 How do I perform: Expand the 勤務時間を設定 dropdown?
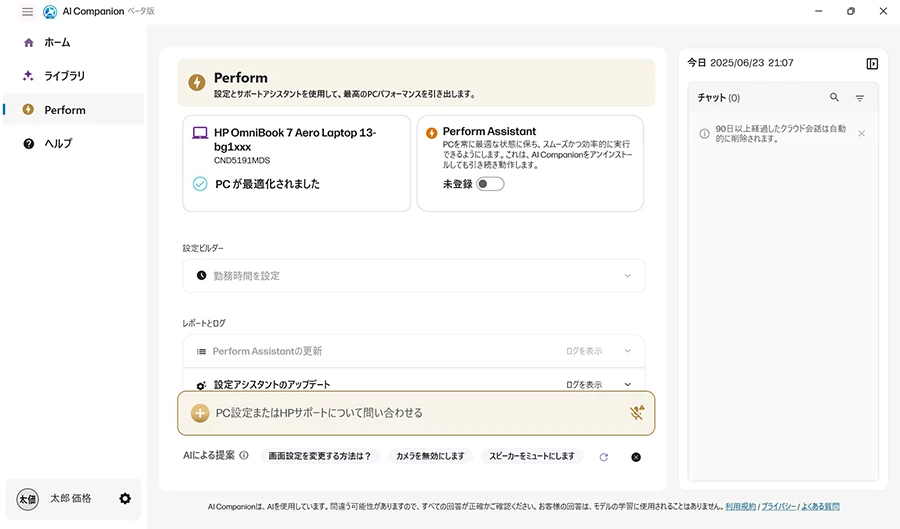(627, 276)
